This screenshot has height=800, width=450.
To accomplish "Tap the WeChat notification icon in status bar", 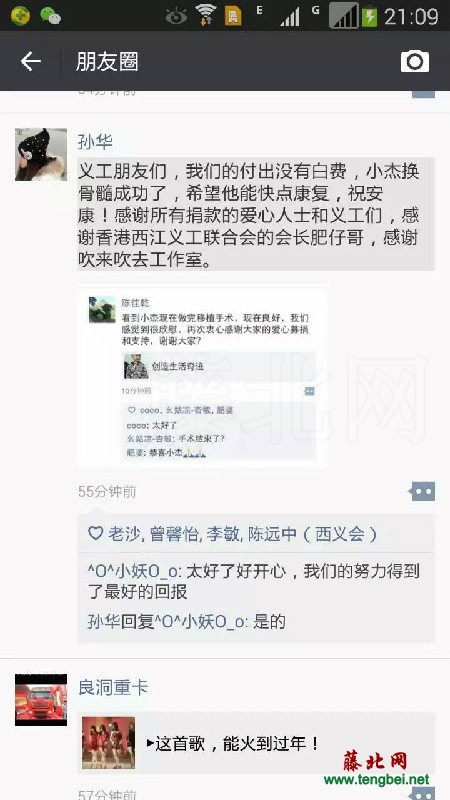I will point(50,16).
